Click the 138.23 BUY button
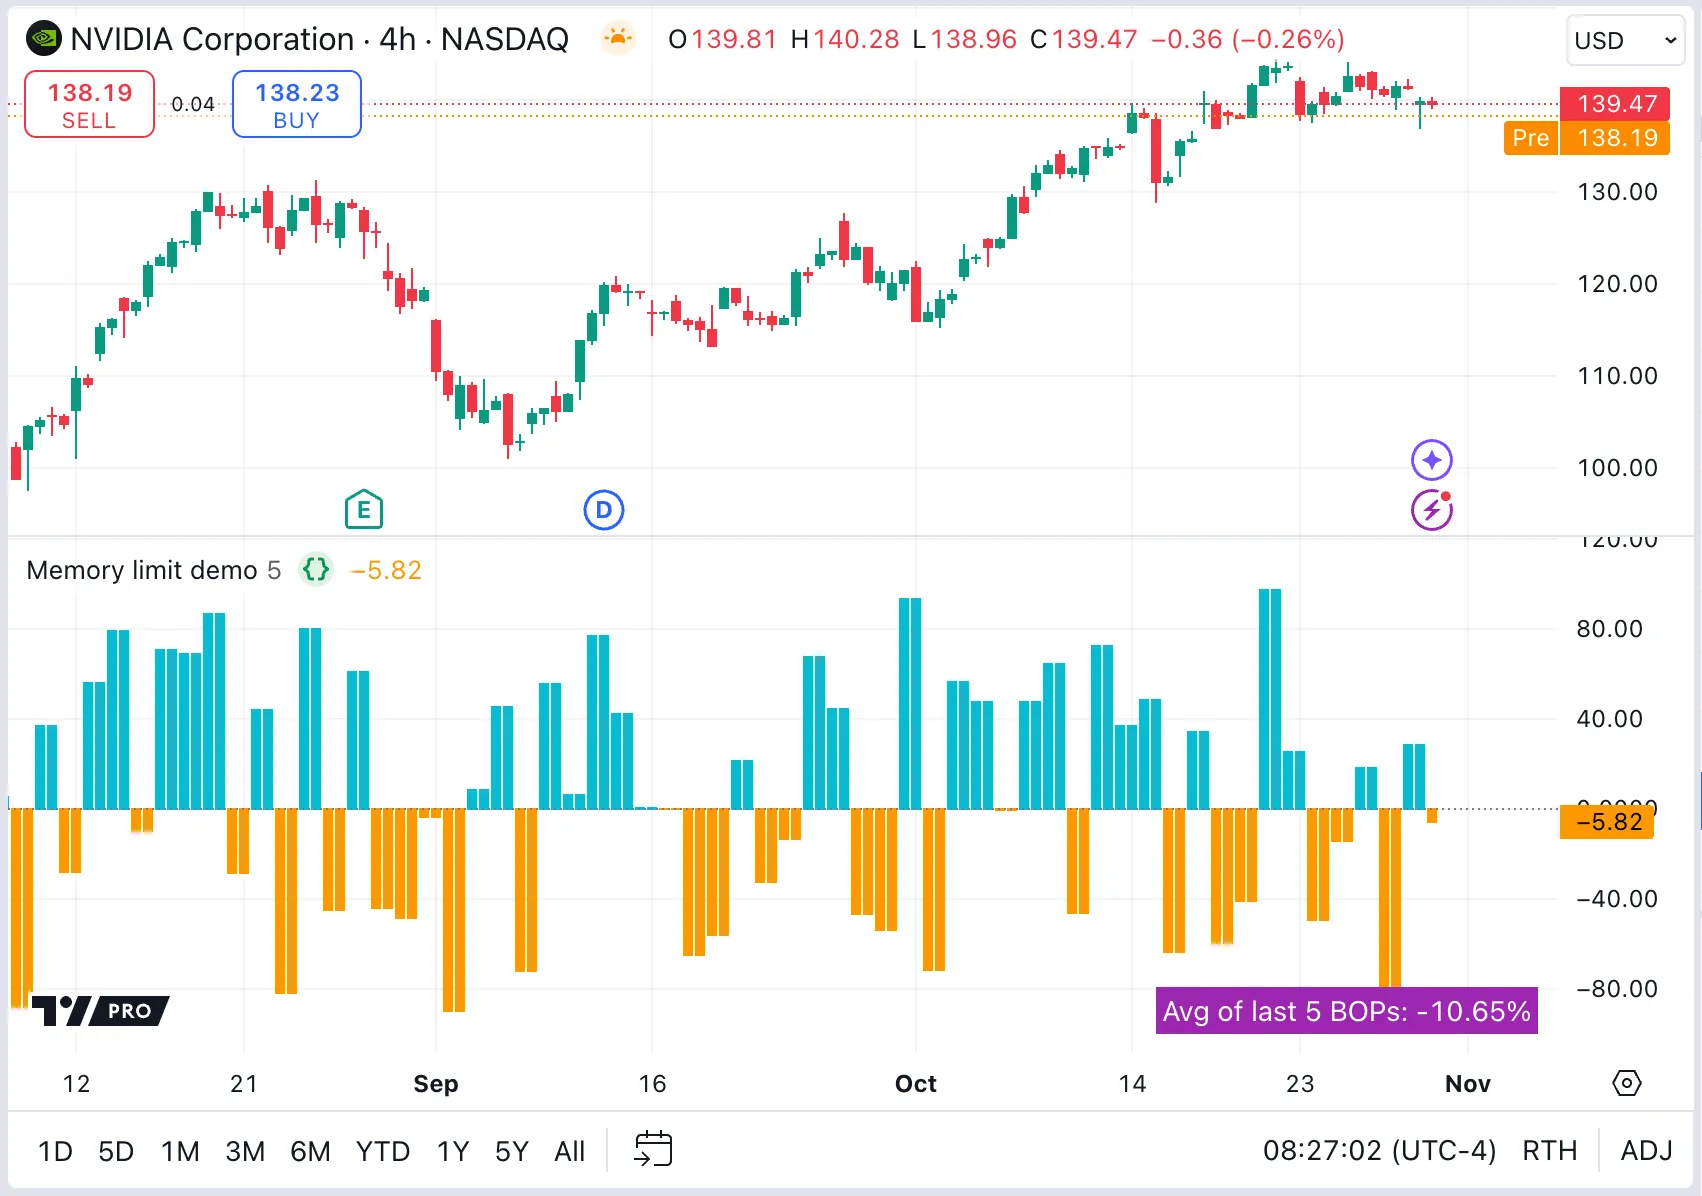Viewport: 1702px width, 1196px height. point(297,104)
